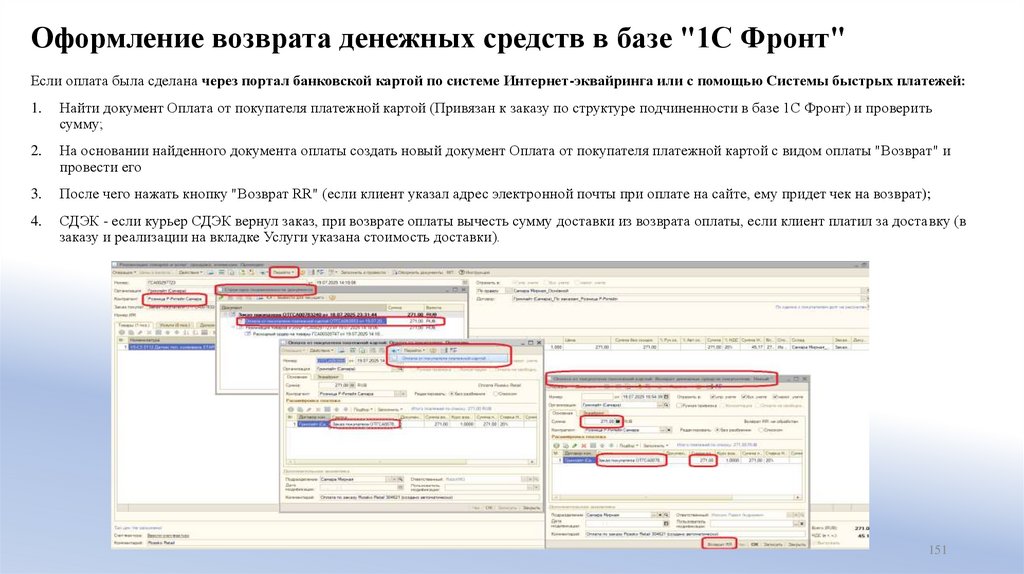Screen dimensions: 1024x574
Task: Click right scroll arrow of middle payment table
Action: point(532,462)
